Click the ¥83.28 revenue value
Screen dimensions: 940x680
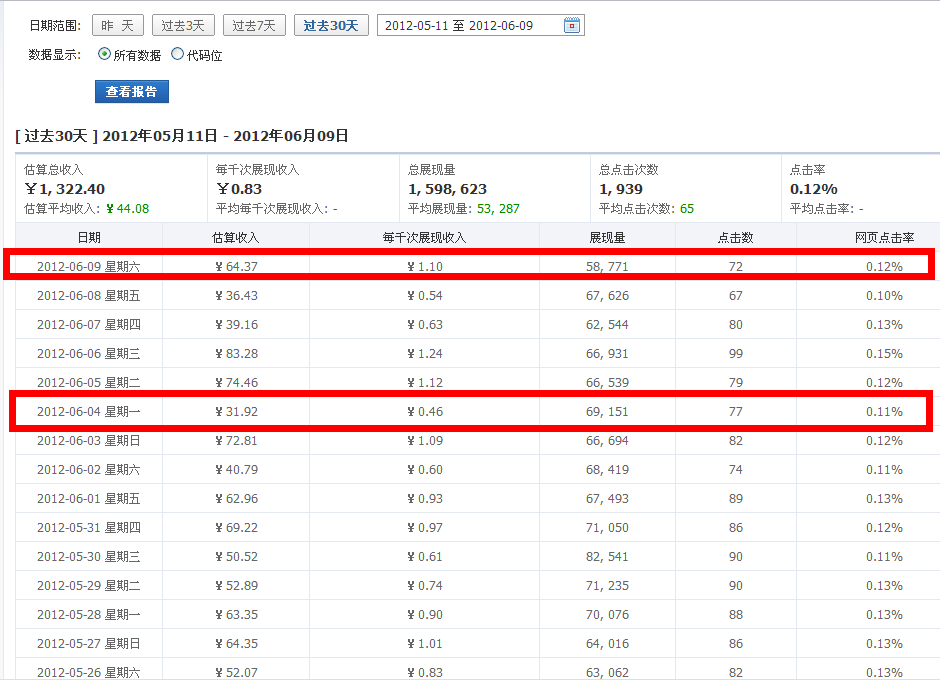tap(236, 354)
